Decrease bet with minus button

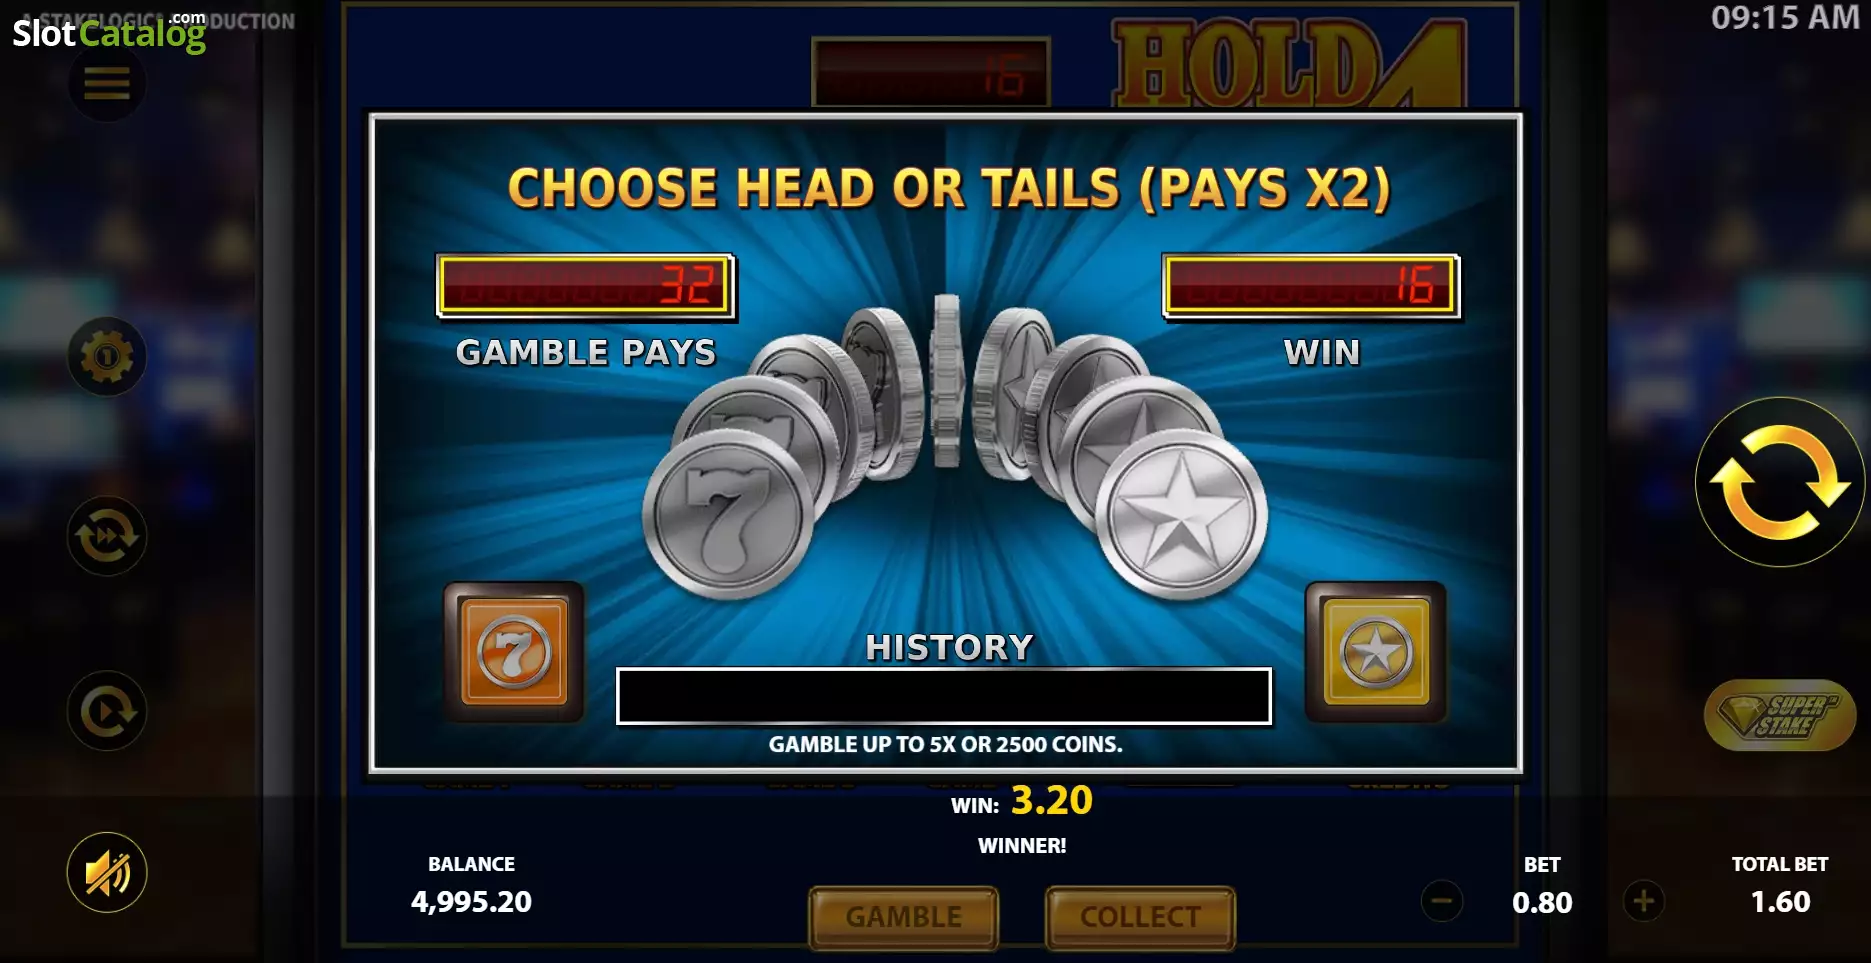(x=1442, y=902)
